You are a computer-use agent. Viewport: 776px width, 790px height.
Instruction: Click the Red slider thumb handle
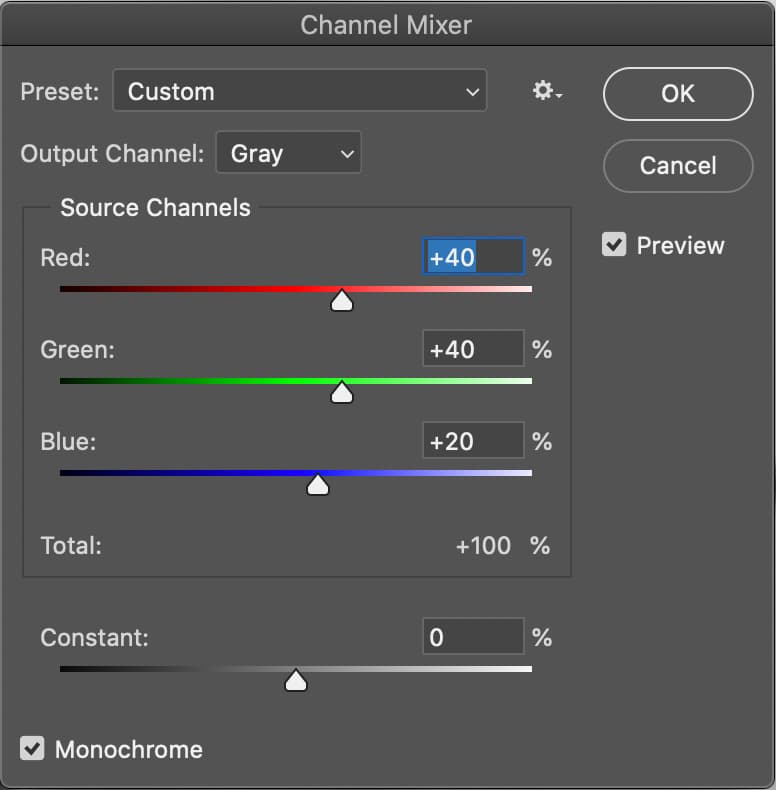point(342,300)
